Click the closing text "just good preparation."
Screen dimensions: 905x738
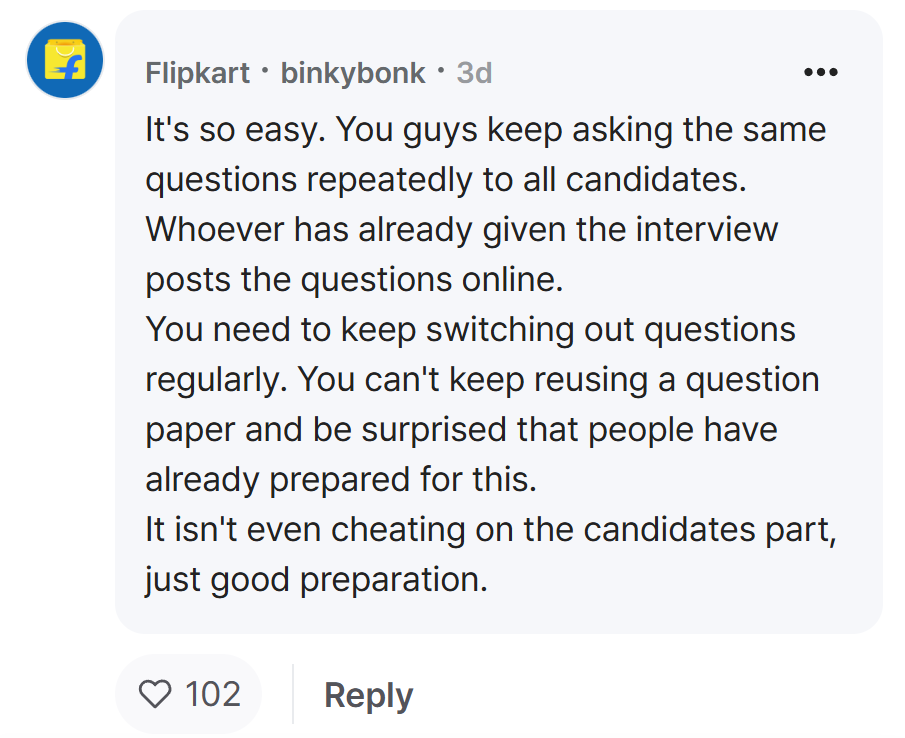[x=316, y=580]
